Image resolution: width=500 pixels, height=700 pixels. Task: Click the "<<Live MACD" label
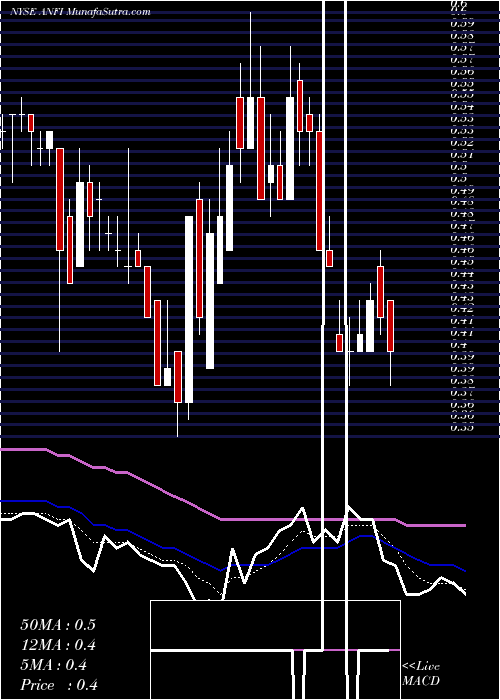[421, 673]
